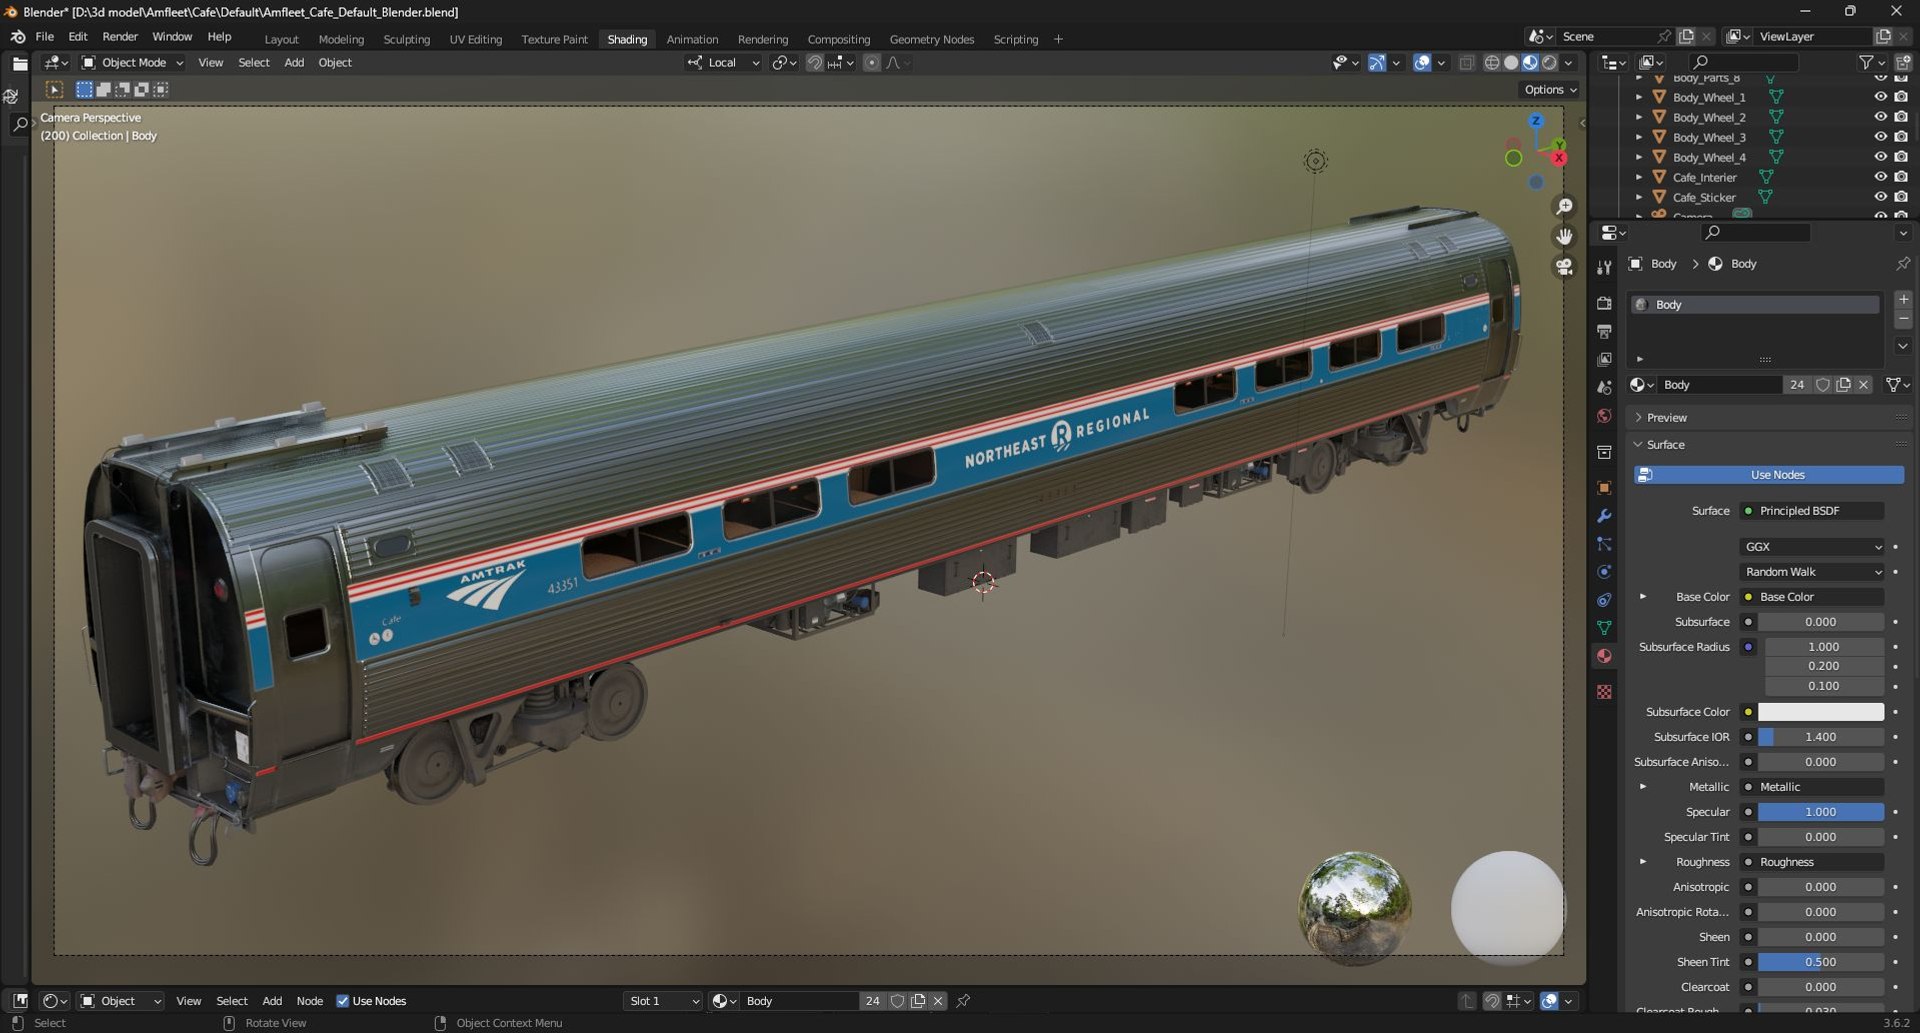The image size is (1920, 1033).
Task: Open the viewport Add menu
Action: 294,62
